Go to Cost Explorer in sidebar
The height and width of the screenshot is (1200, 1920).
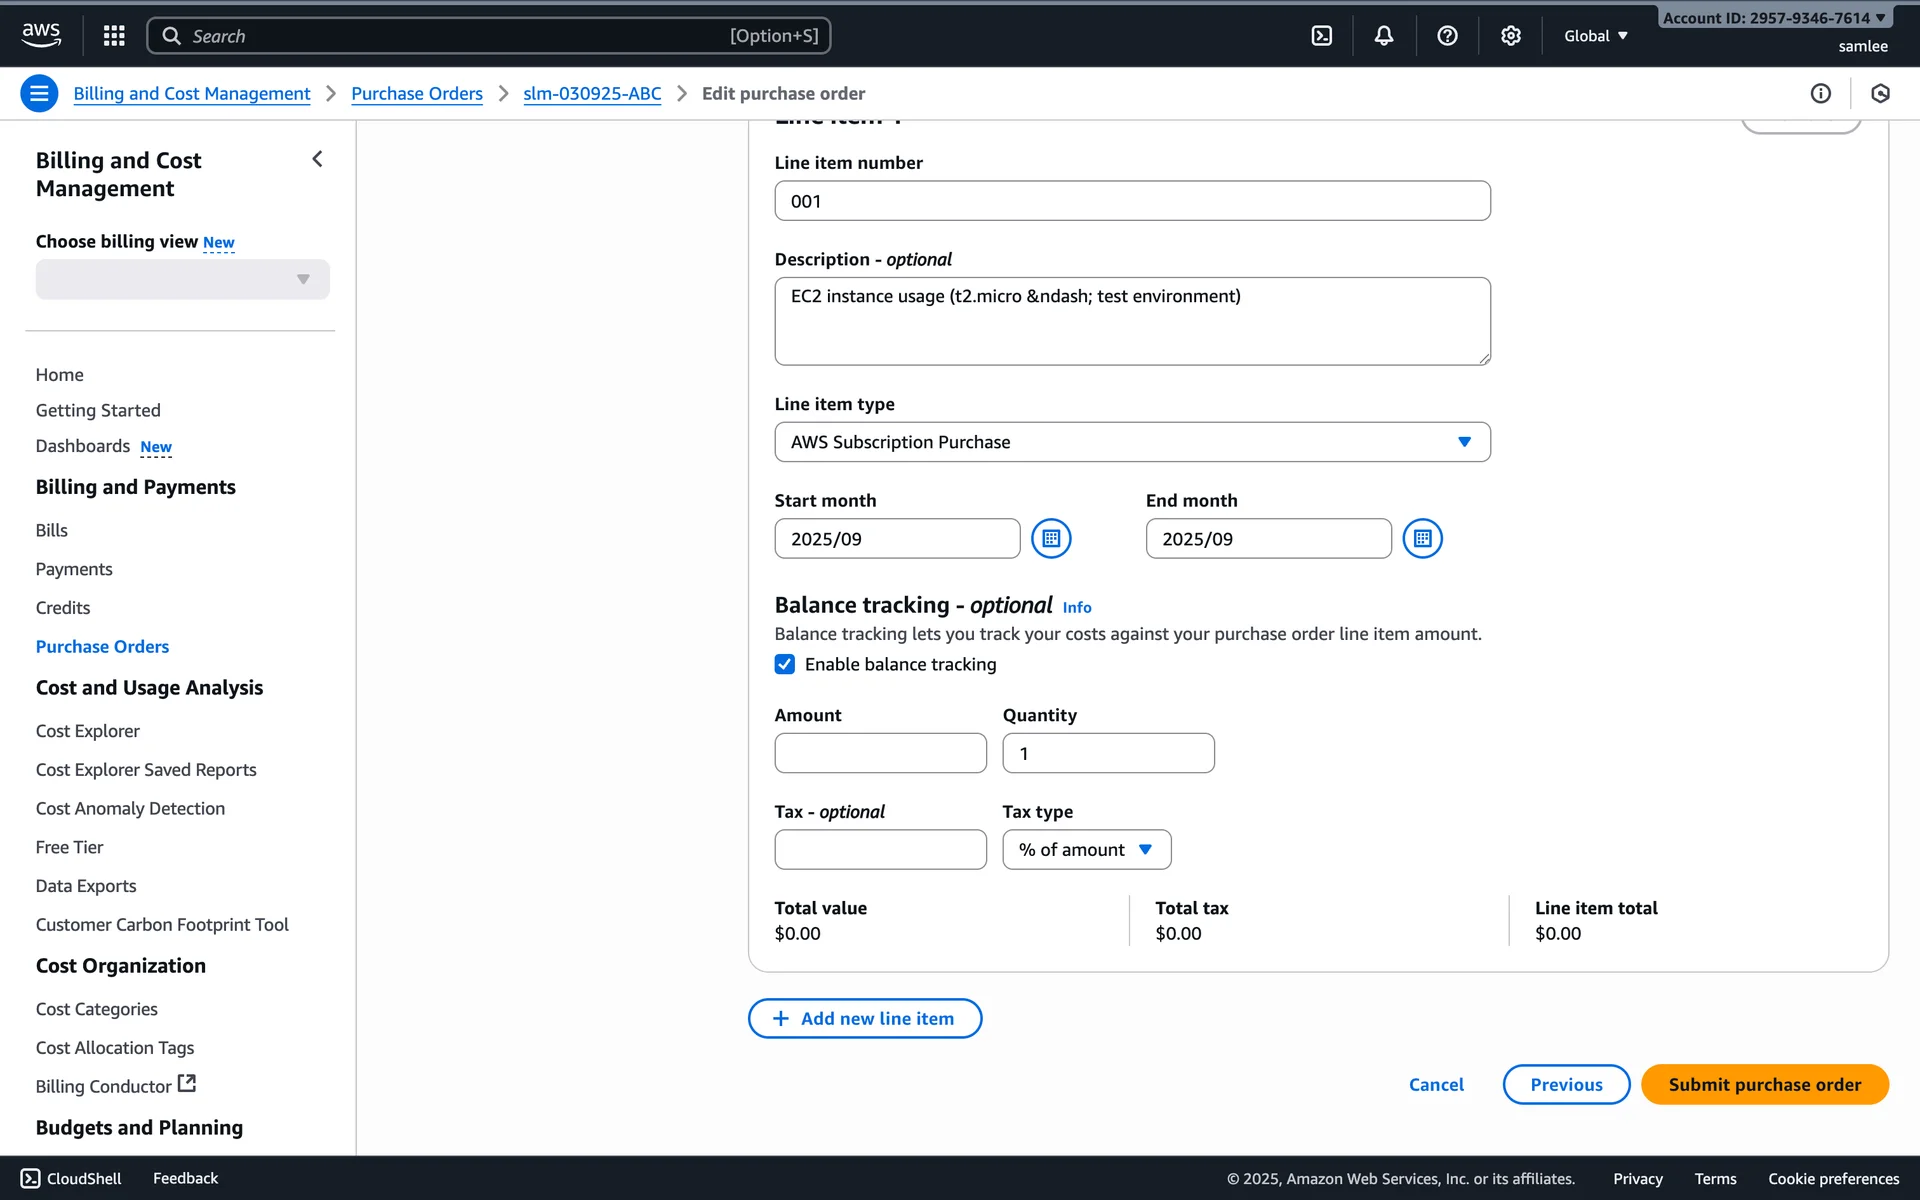tap(88, 731)
